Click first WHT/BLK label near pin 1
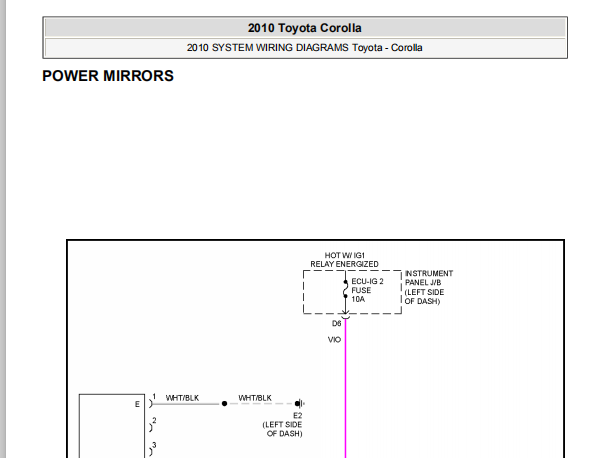 tap(182, 398)
